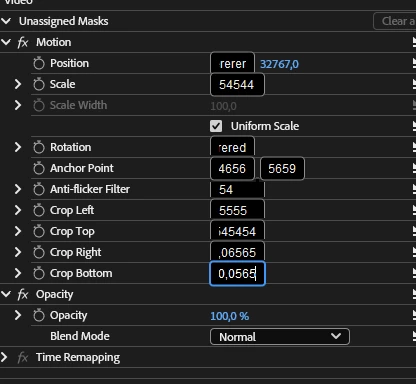The width and height of the screenshot is (416, 384).
Task: Click the Time Remapping fx icon
Action: [x=23, y=357]
